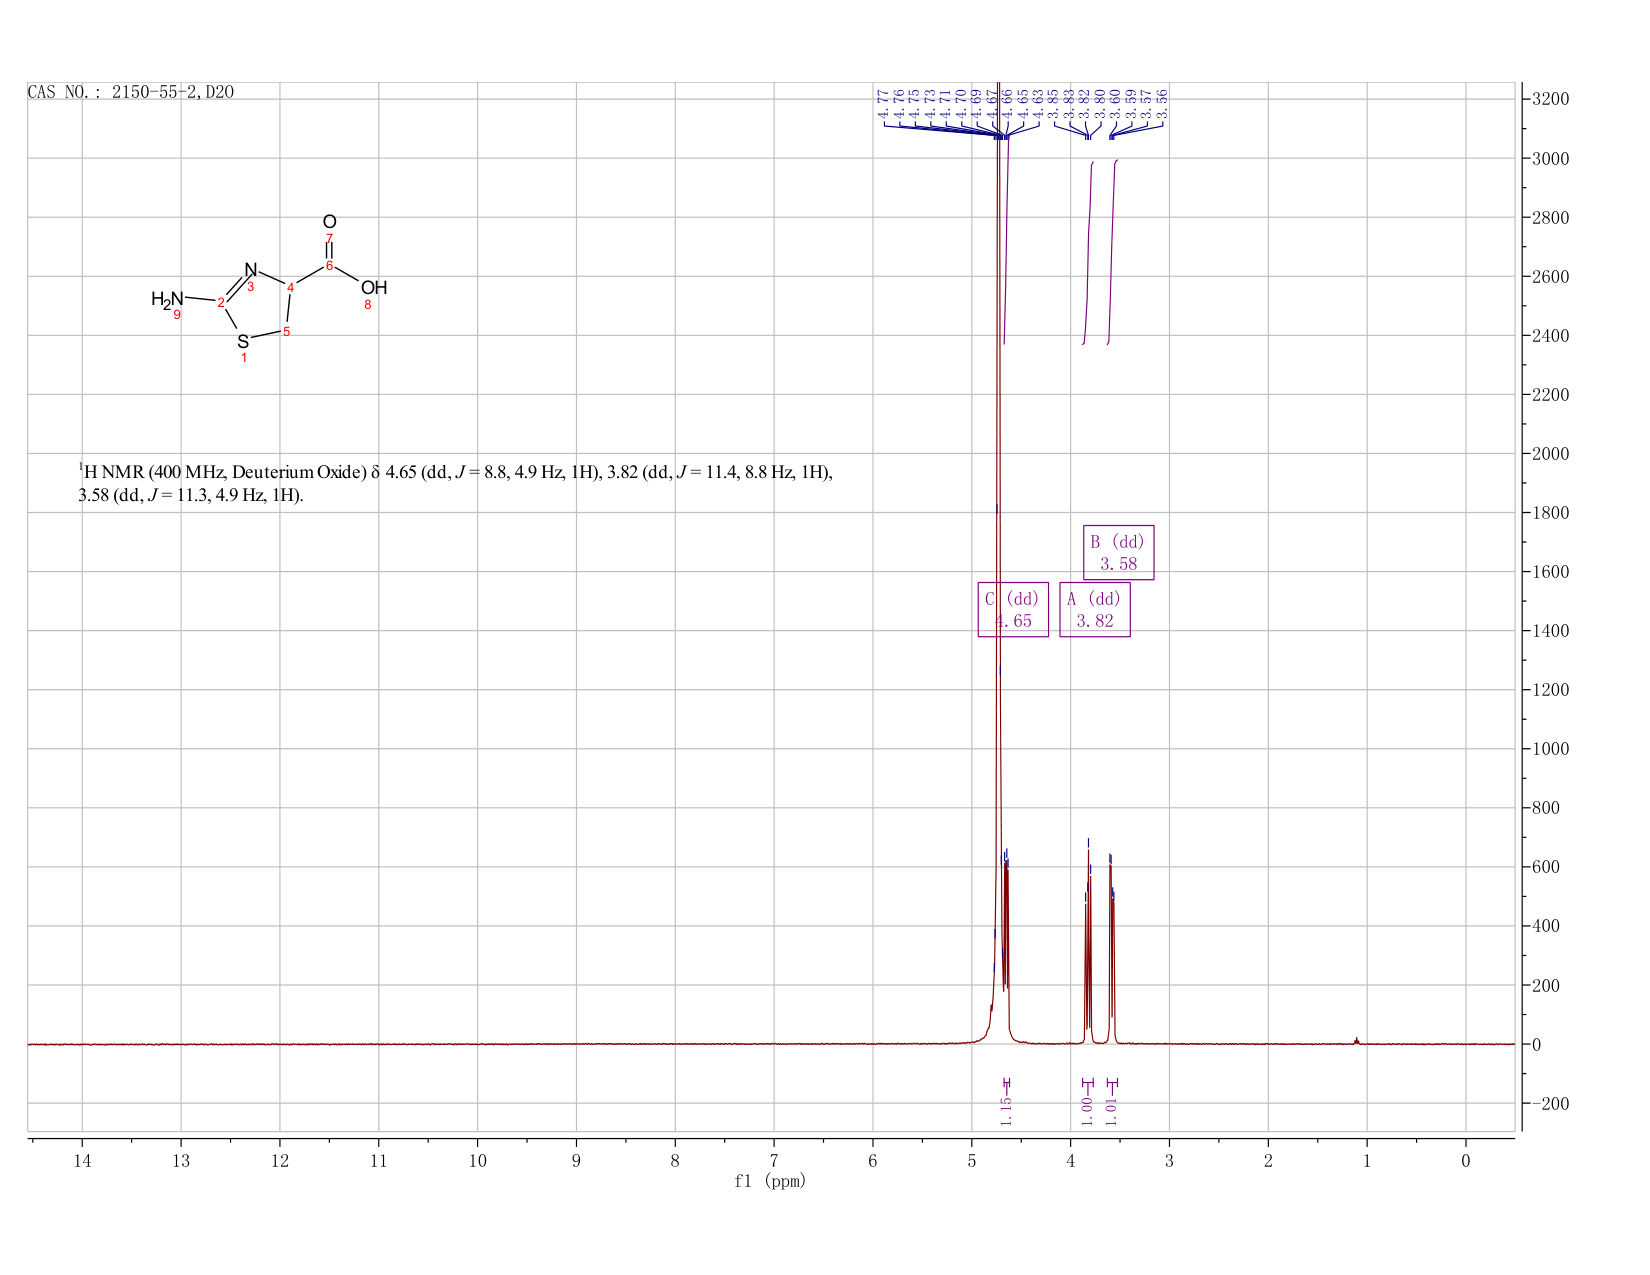
Task: Click the 14 ppm tick label
Action: pos(82,1160)
